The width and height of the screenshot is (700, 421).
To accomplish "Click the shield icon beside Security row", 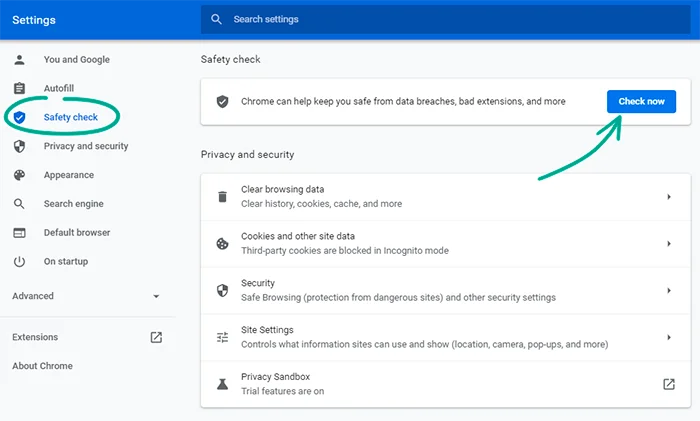I will coord(222,291).
